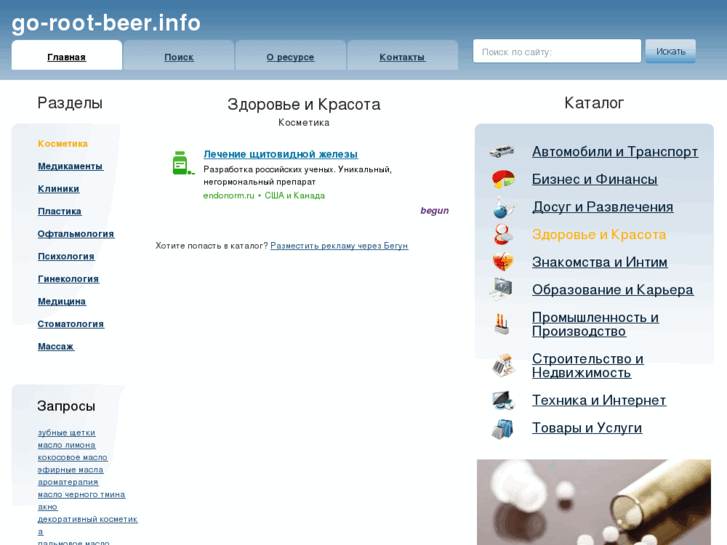Click the масло лимона query link

[x=66, y=445]
